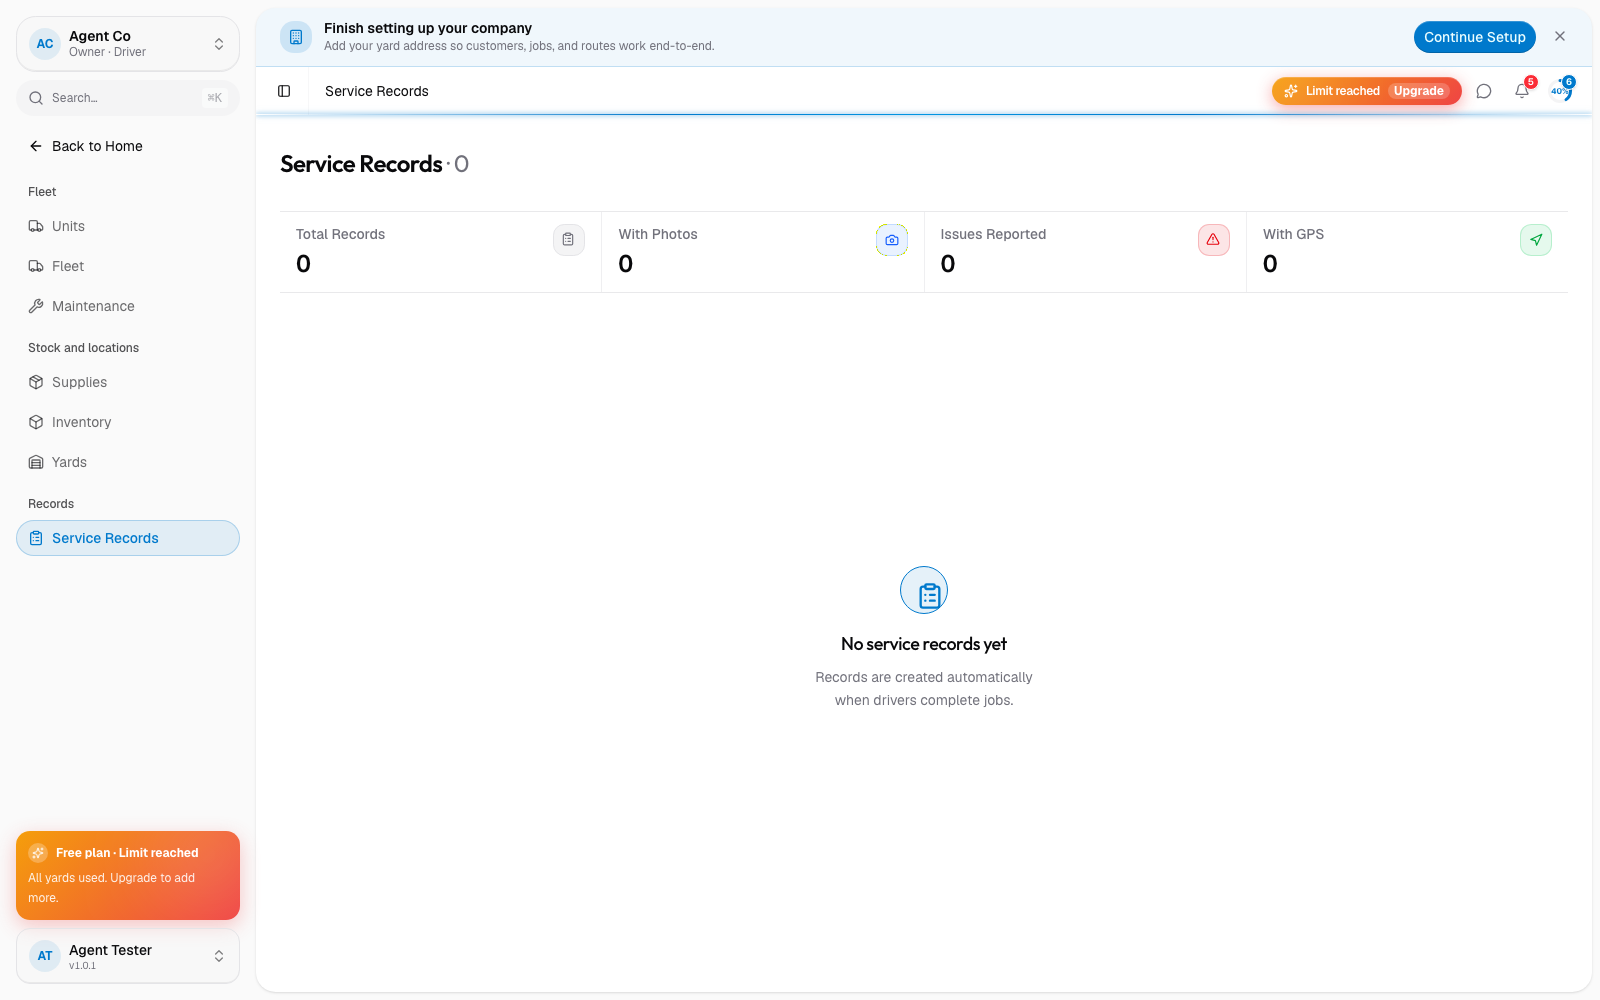Click the With GPS arrow icon
The height and width of the screenshot is (1000, 1600).
(1536, 240)
